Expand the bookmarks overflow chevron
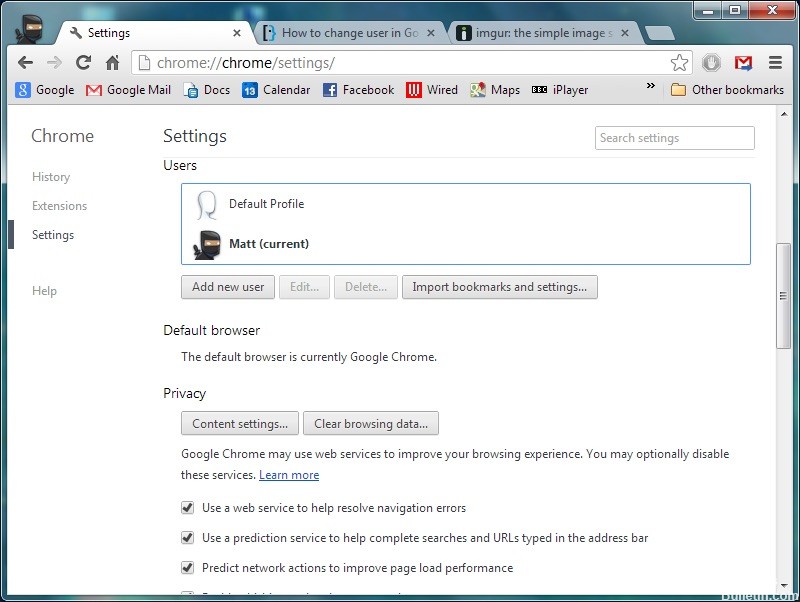This screenshot has height=602, width=800. 651,86
